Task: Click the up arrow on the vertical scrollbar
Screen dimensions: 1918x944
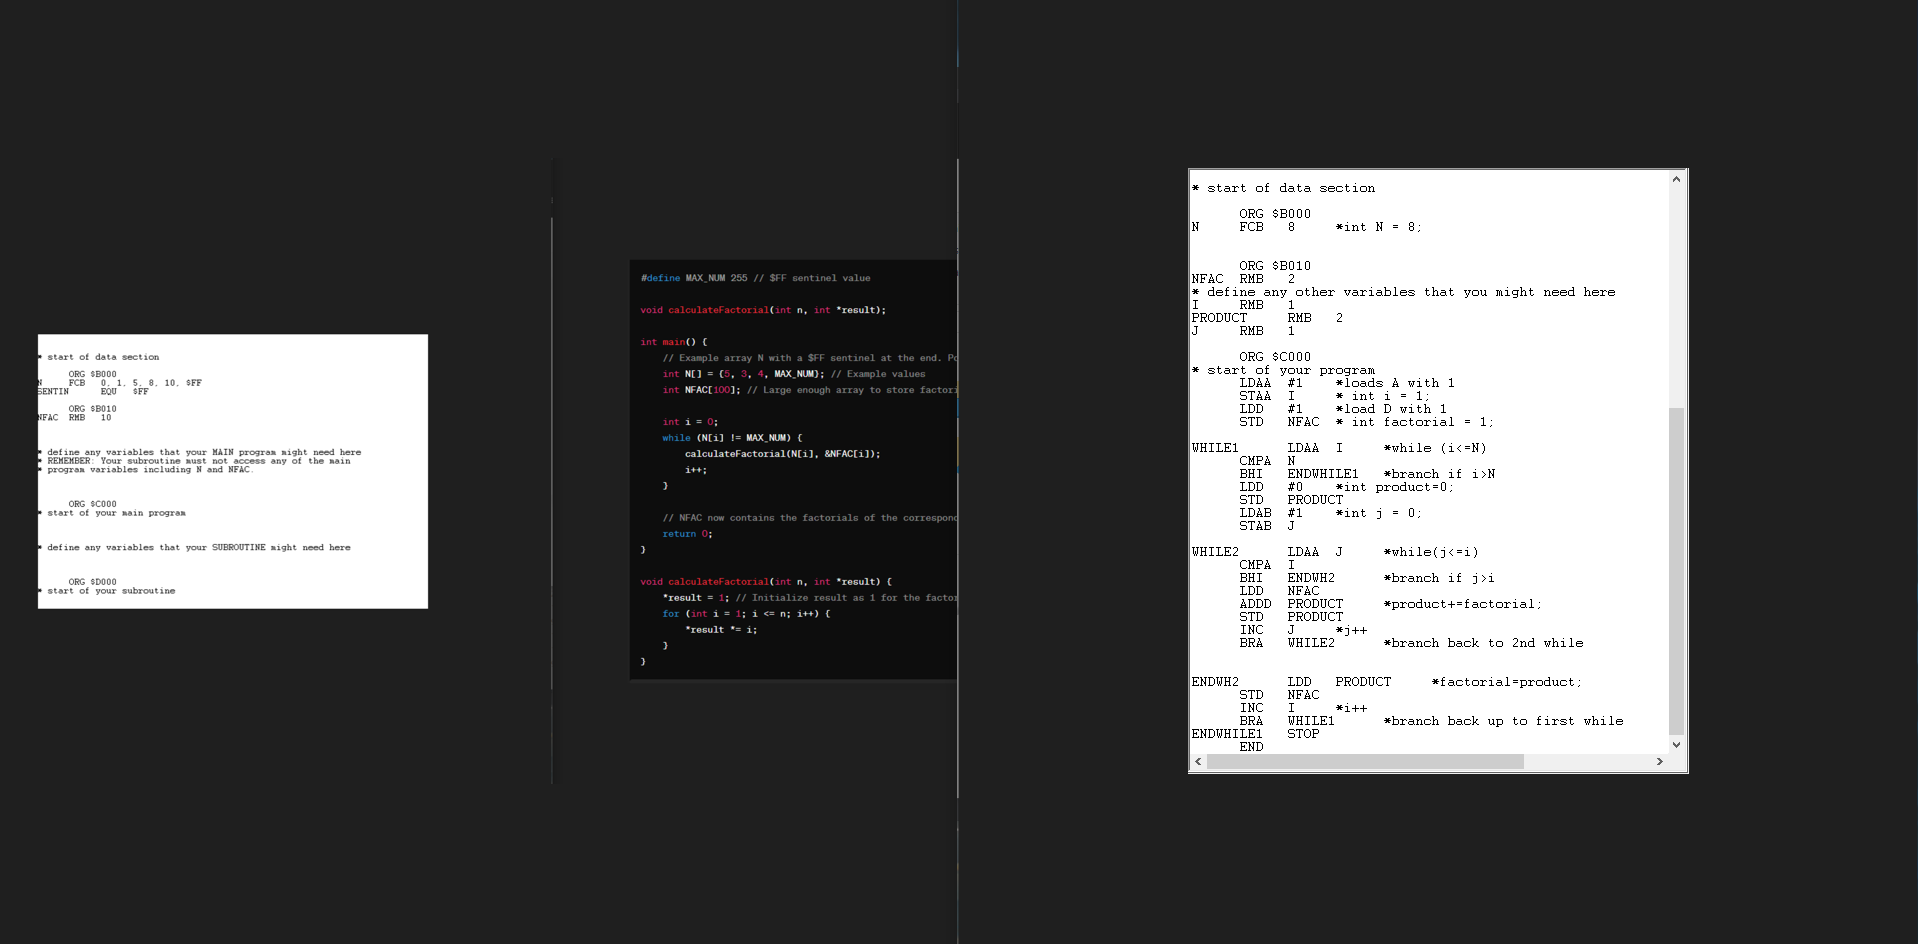Action: (1676, 179)
